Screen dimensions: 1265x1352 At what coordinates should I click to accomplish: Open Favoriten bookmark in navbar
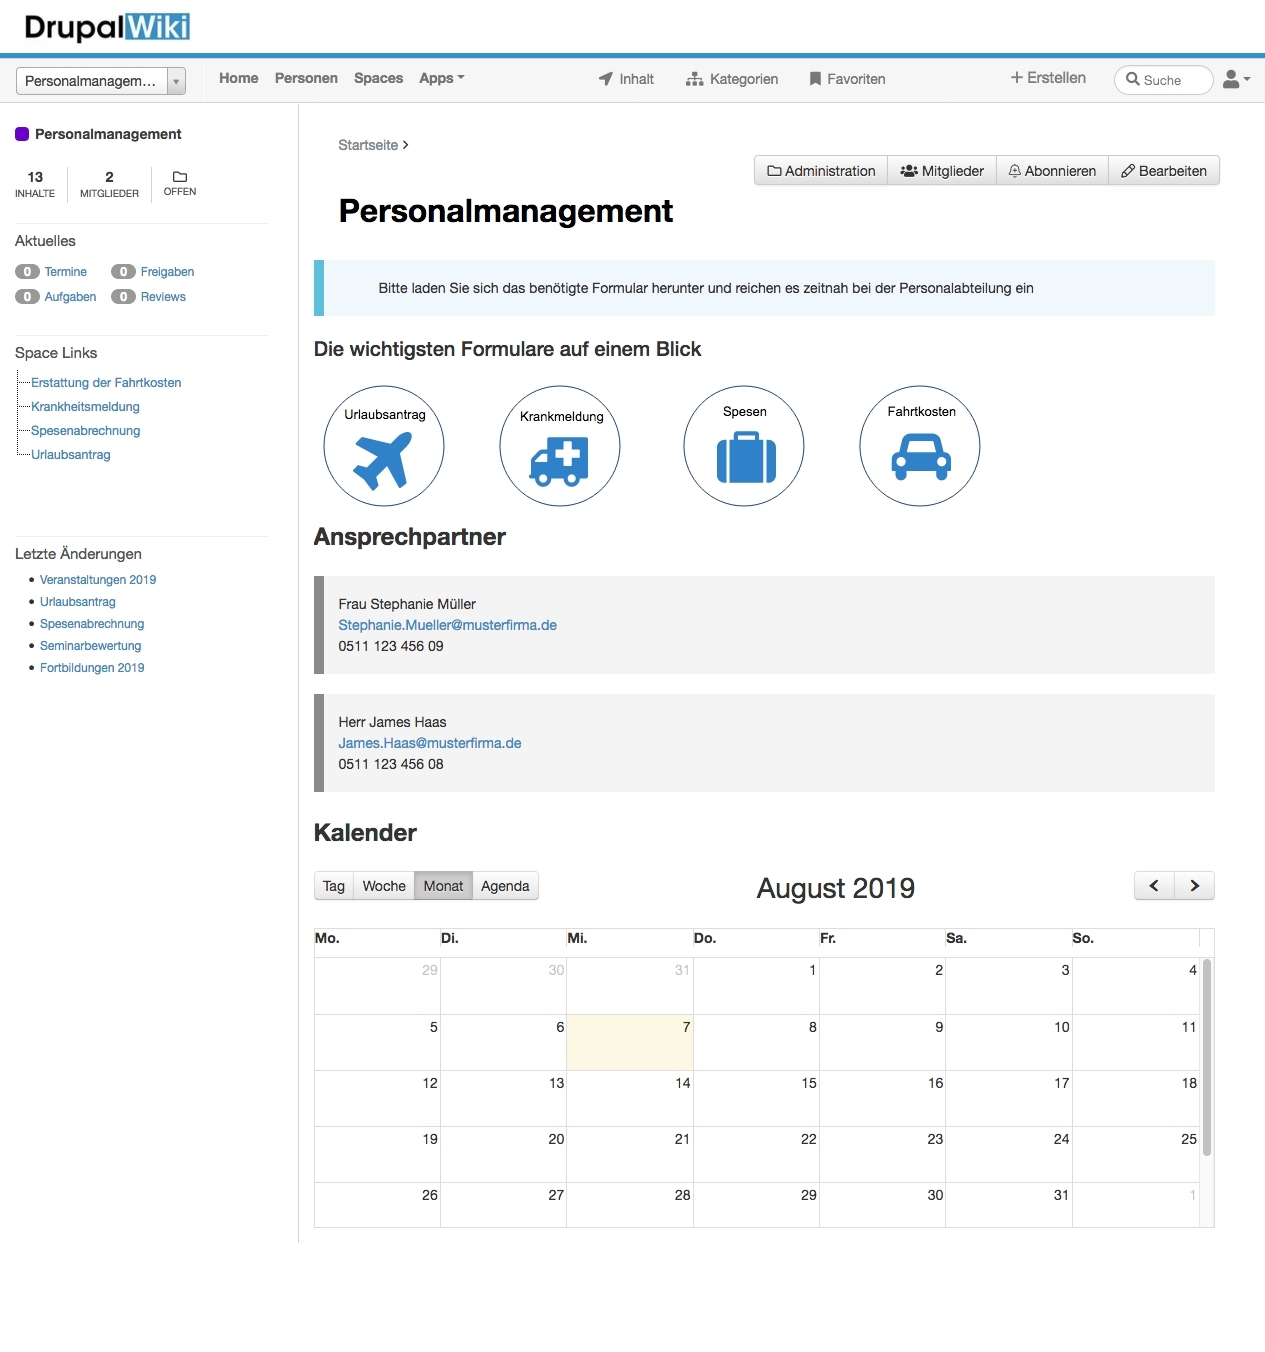[x=847, y=79]
